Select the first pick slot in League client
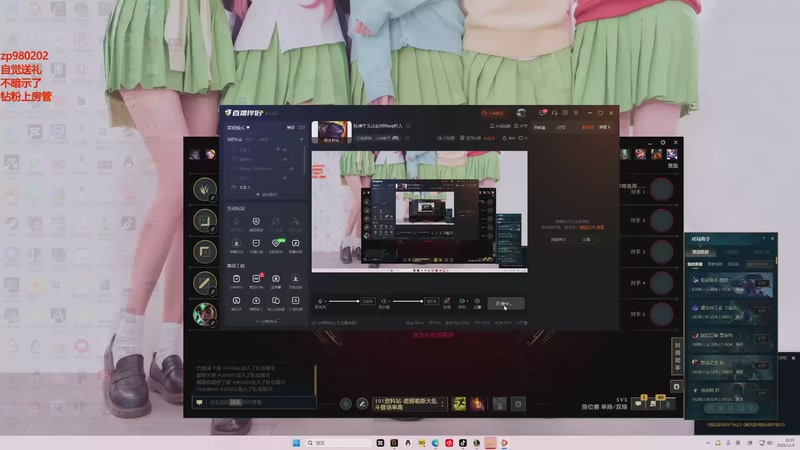This screenshot has height=450, width=800. (x=205, y=189)
